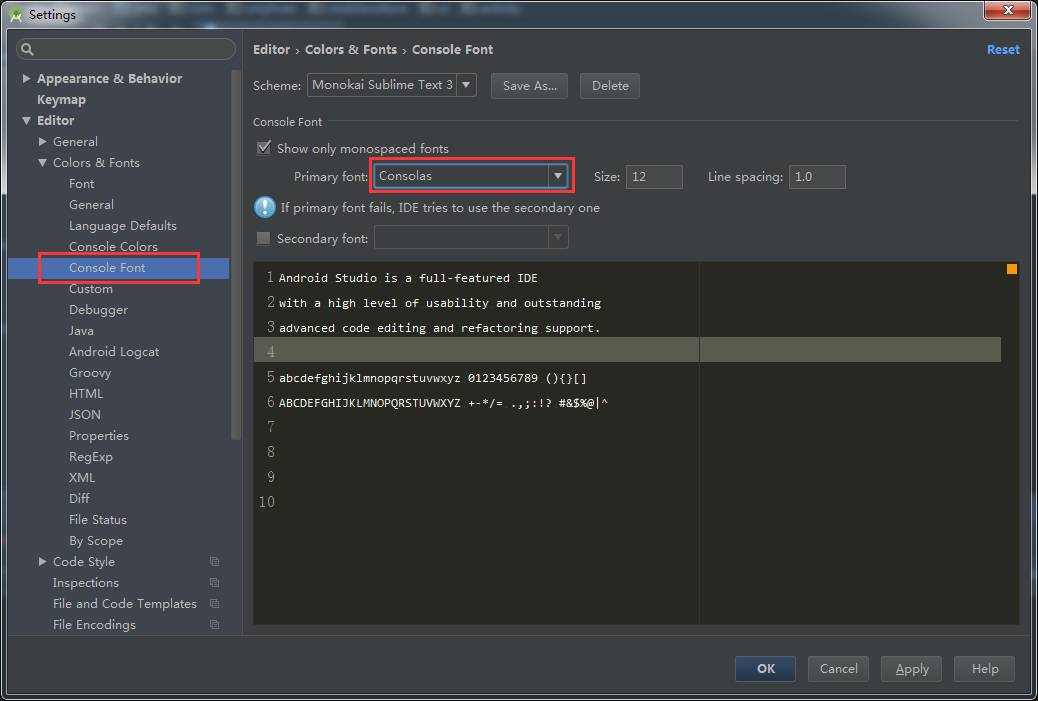
Task: Enable the Secondary font checkbox
Action: pos(263,236)
